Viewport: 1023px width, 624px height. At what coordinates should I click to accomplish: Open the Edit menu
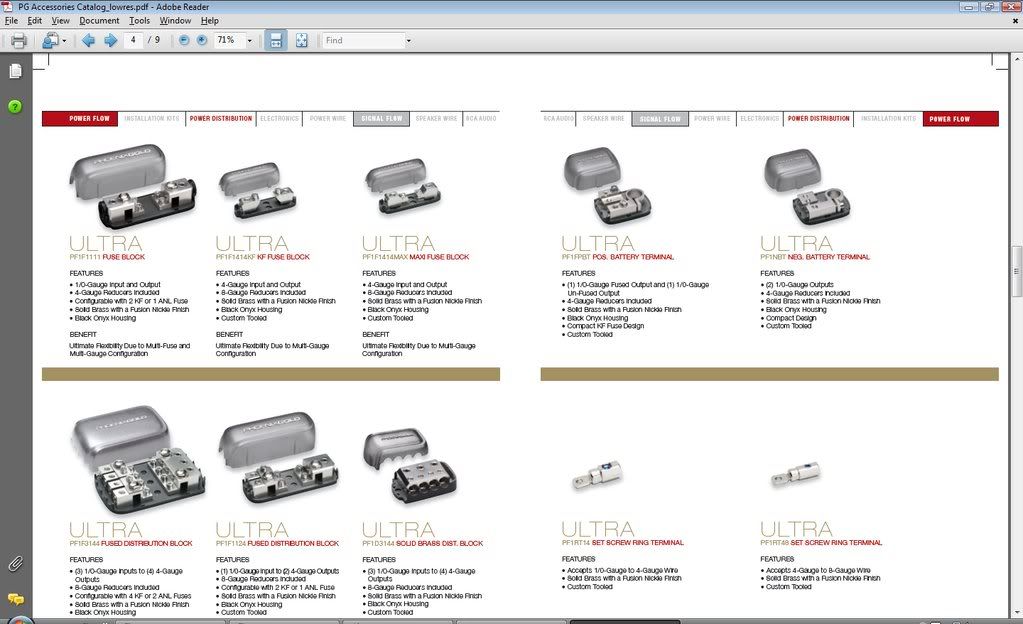[35, 20]
